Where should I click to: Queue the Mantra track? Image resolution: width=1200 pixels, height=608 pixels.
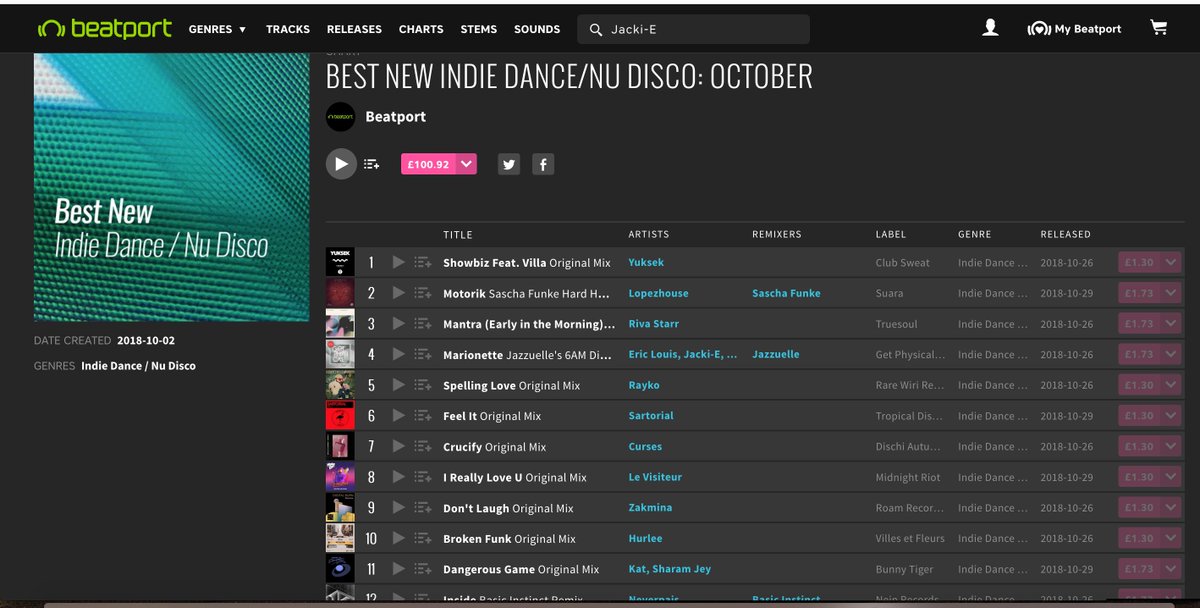tap(422, 324)
